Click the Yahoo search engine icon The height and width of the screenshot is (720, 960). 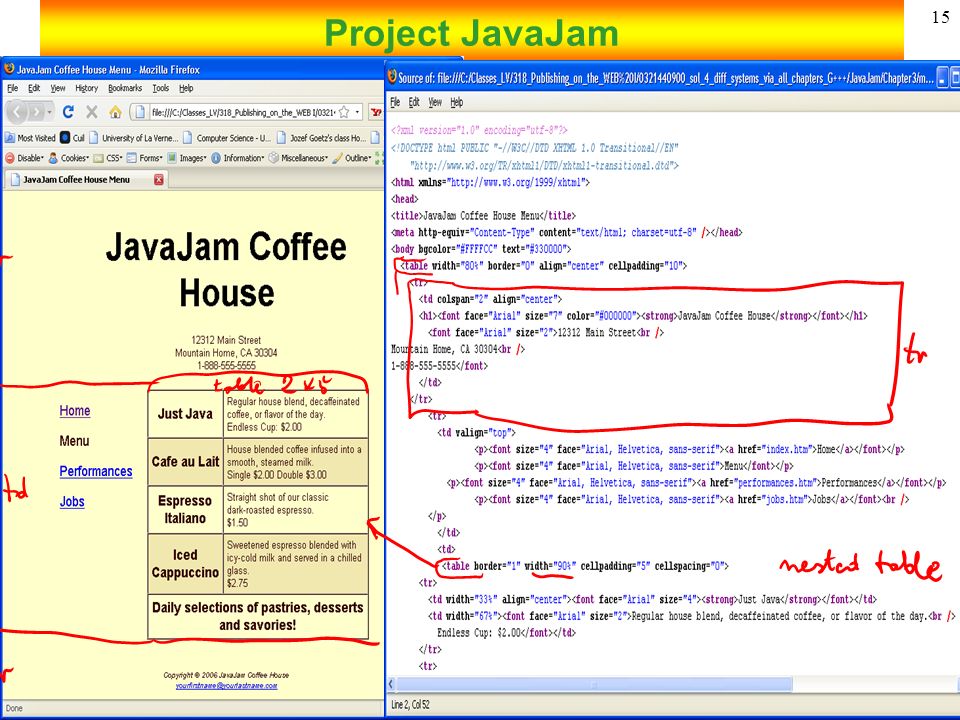click(x=375, y=112)
